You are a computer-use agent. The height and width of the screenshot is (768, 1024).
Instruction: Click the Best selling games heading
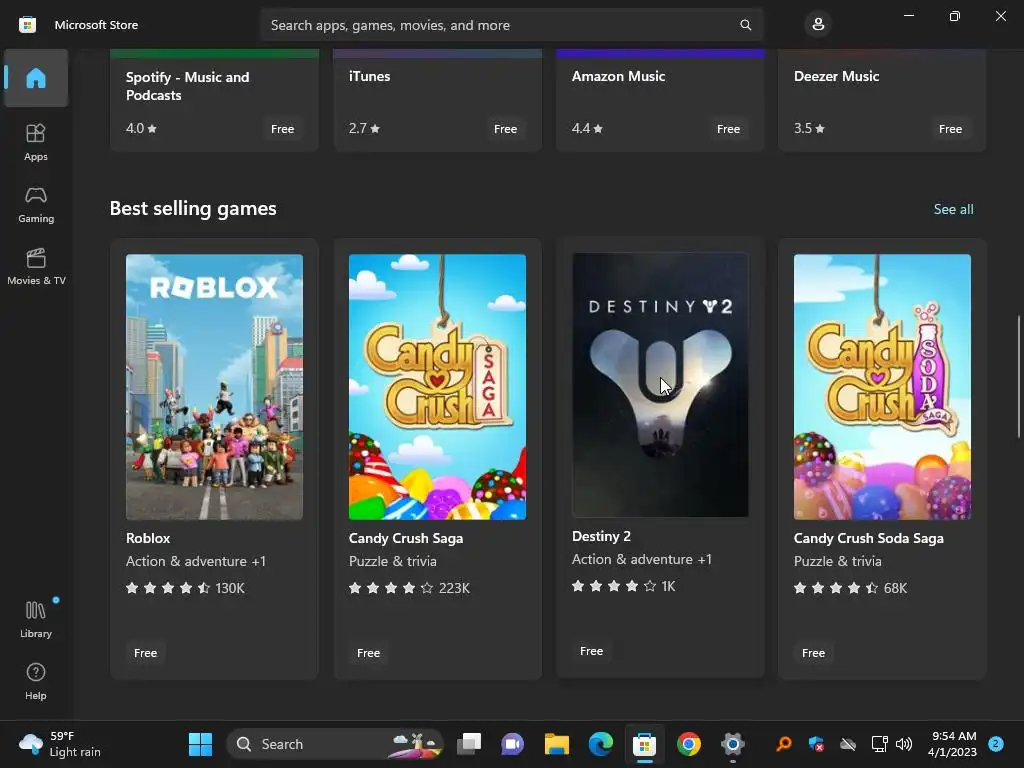click(x=193, y=208)
